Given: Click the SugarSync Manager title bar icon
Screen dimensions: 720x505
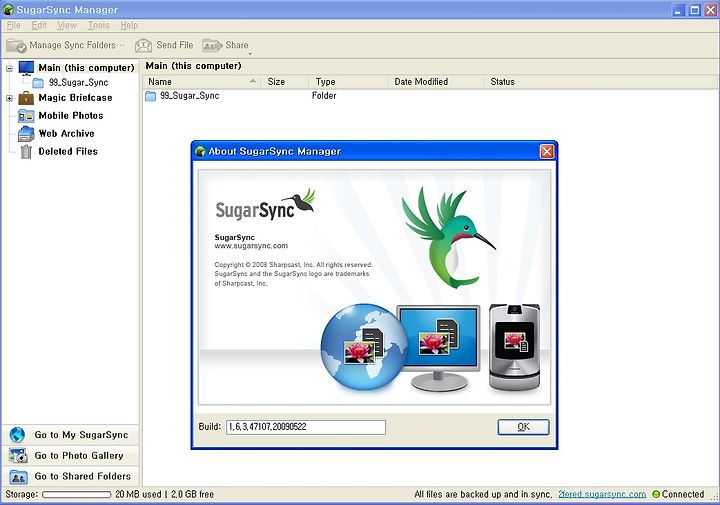Looking at the screenshot, I should pos(8,10).
